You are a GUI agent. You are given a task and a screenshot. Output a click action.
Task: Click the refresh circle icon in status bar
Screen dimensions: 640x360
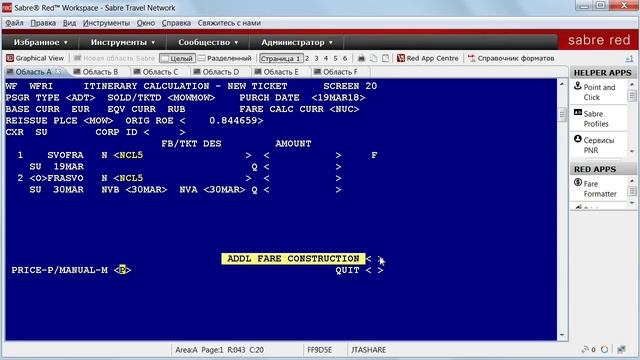pyautogui.click(x=604, y=350)
